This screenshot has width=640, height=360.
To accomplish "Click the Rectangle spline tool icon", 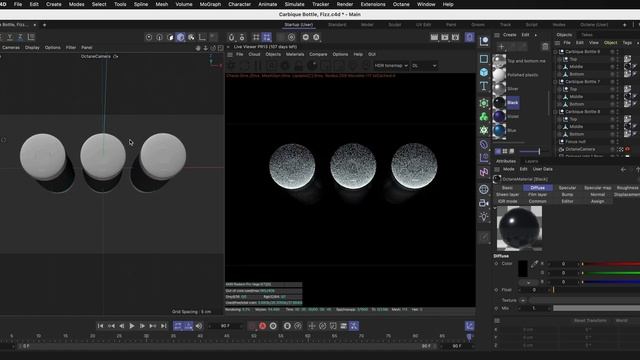I will [484, 59].
